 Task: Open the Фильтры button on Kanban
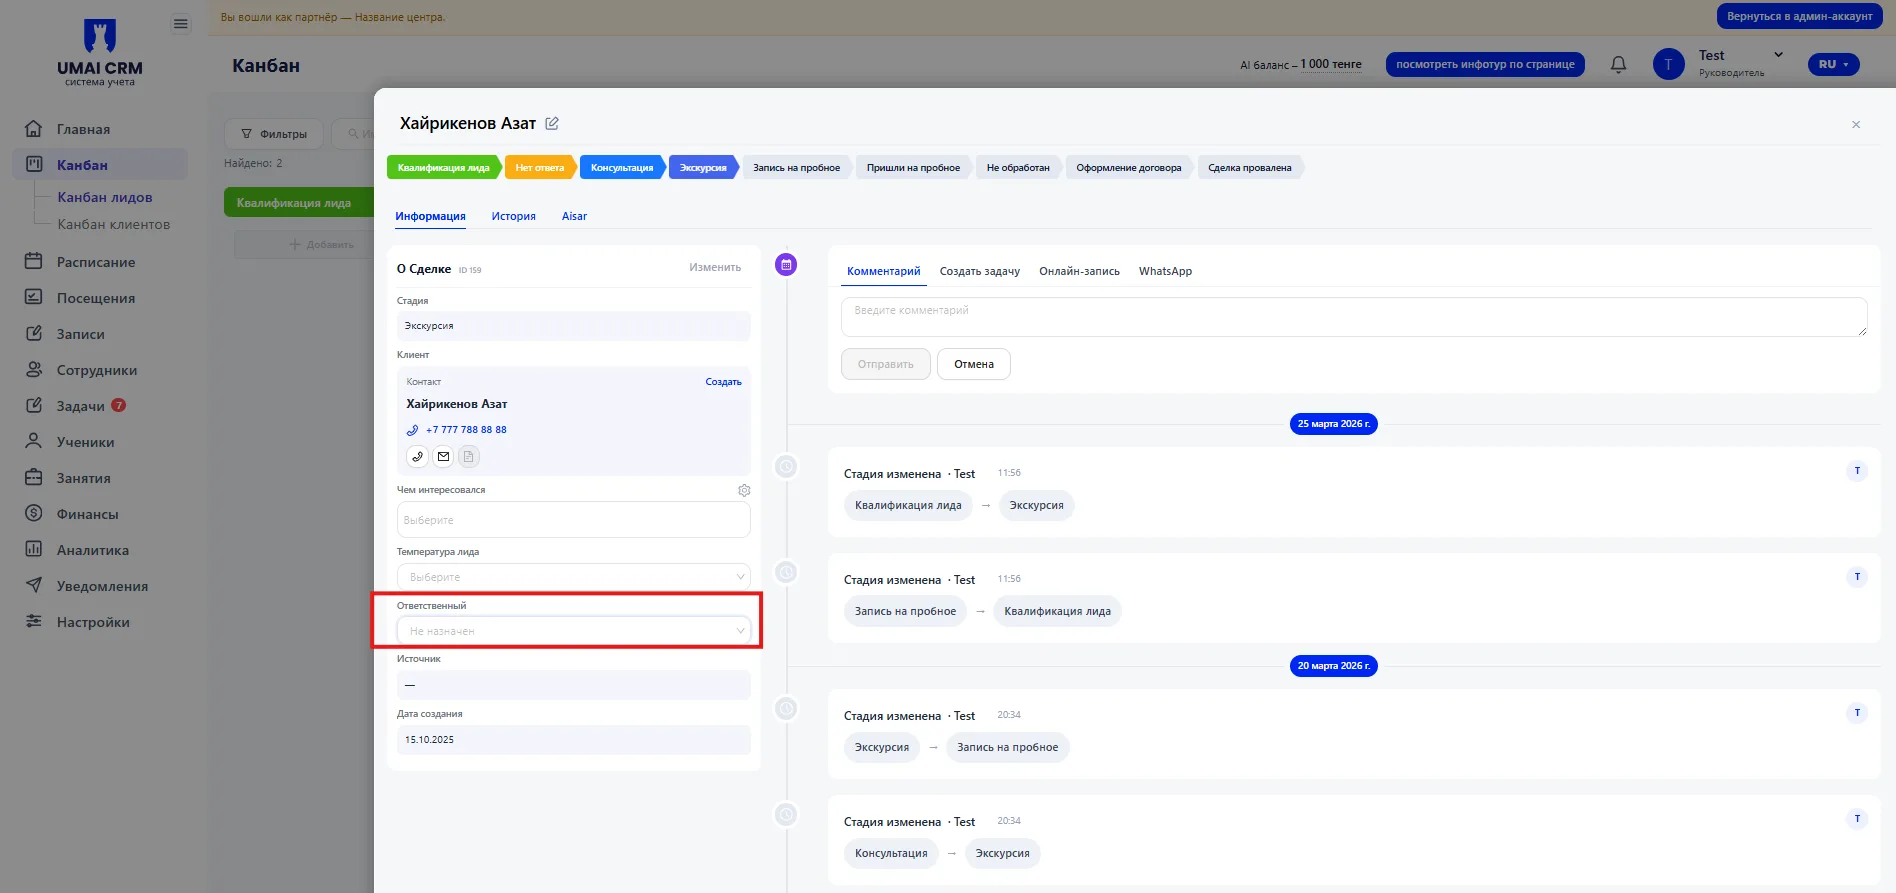click(x=274, y=134)
